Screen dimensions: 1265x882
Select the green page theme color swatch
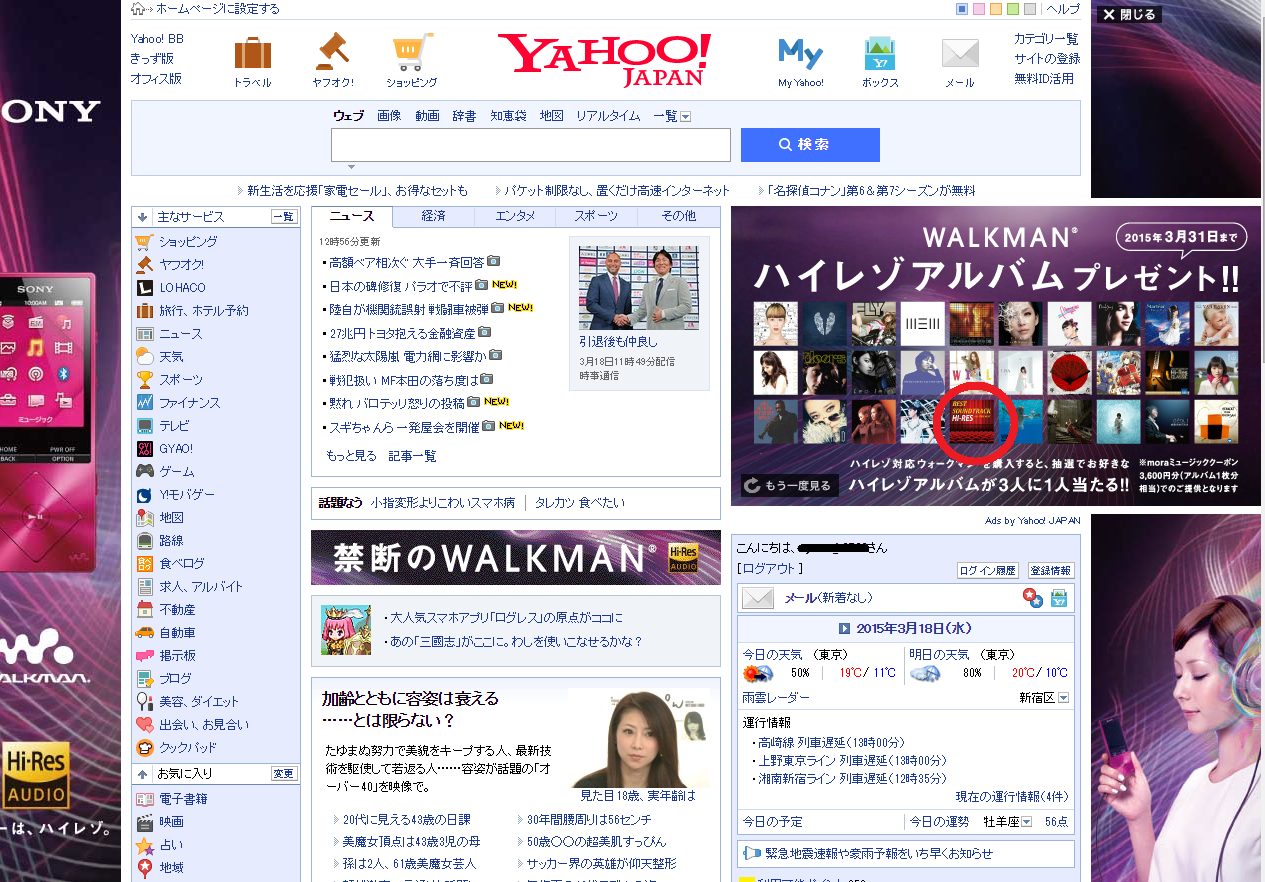click(1013, 9)
